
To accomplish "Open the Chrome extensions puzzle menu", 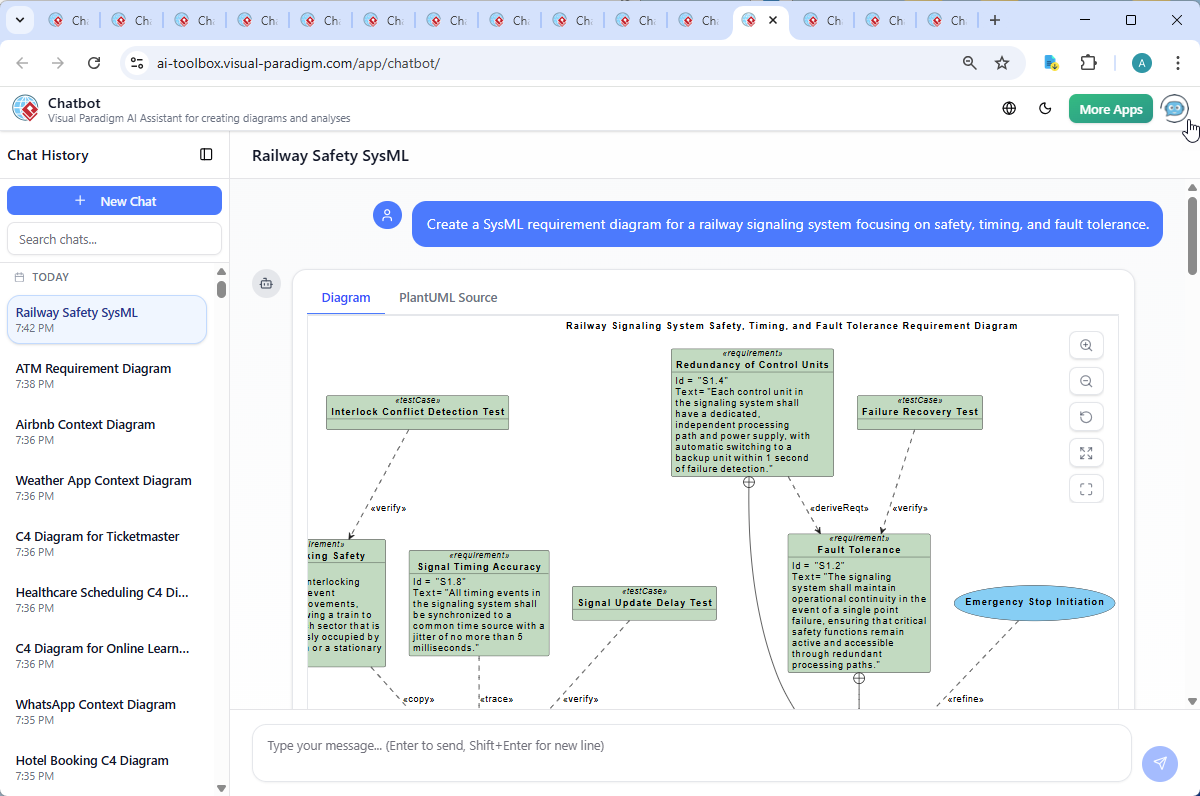I will coord(1089,62).
